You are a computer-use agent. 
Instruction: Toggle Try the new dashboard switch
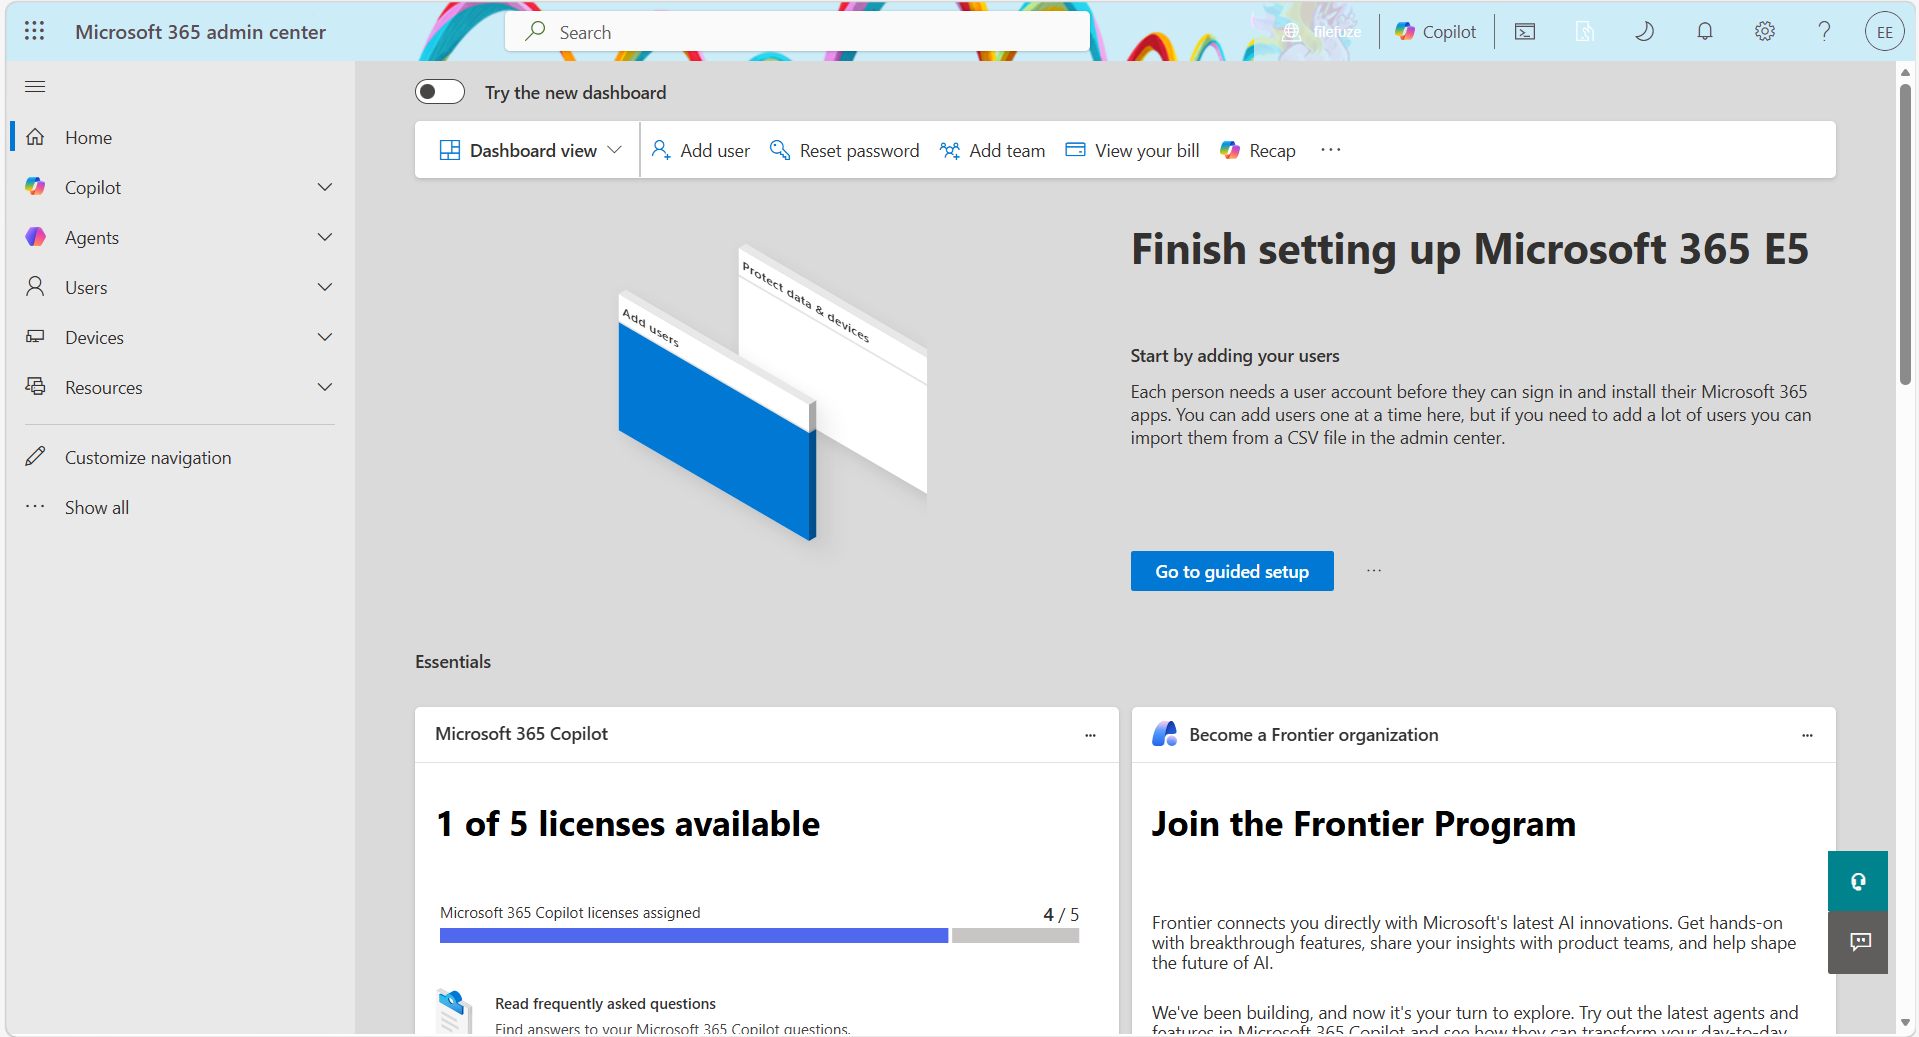point(440,92)
